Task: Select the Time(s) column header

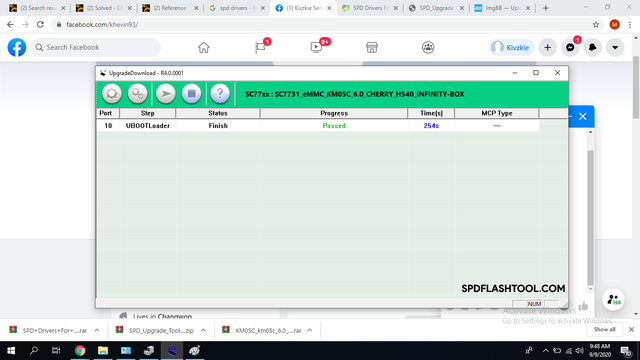Action: [x=431, y=113]
